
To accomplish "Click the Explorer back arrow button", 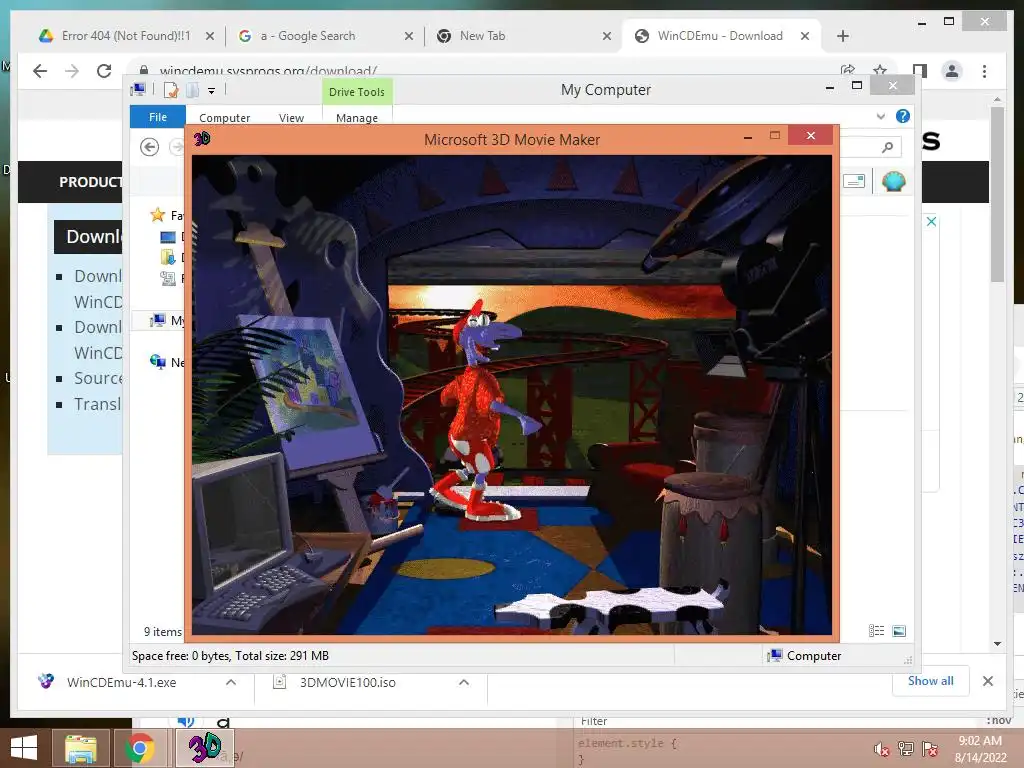I will 150,147.
